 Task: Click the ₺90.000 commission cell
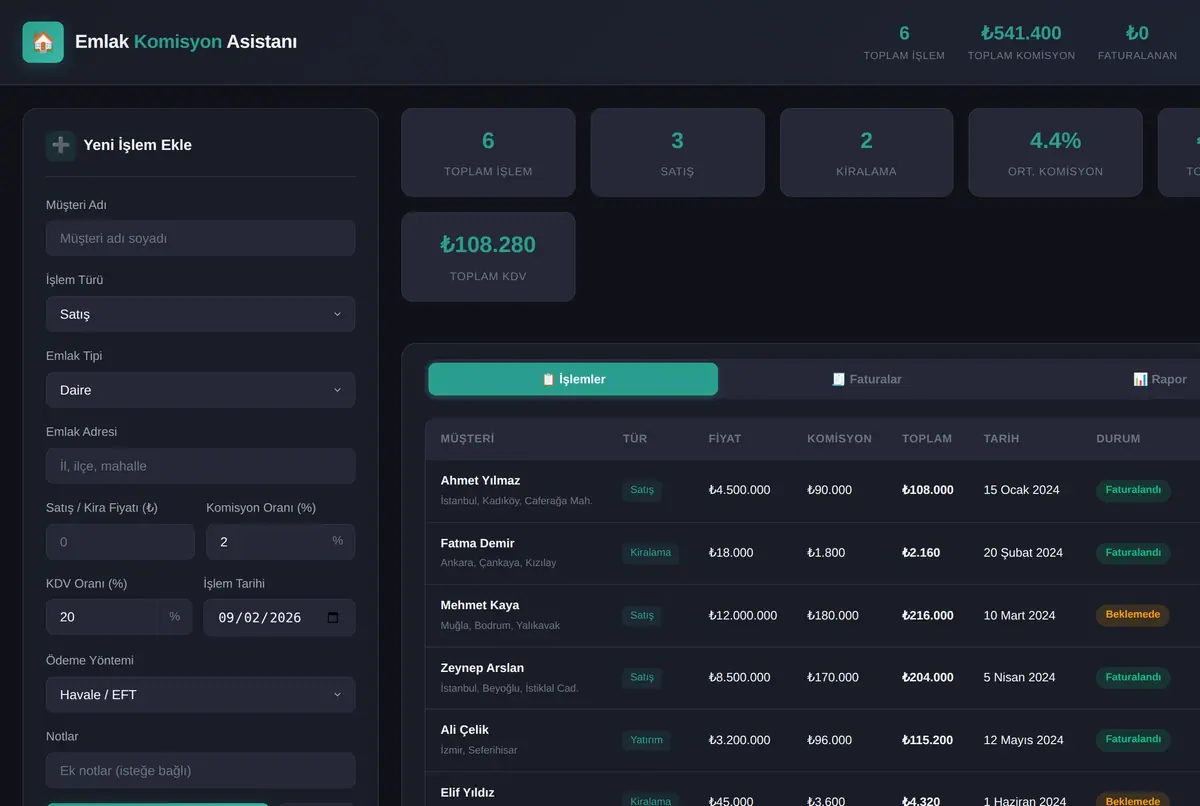(830, 490)
